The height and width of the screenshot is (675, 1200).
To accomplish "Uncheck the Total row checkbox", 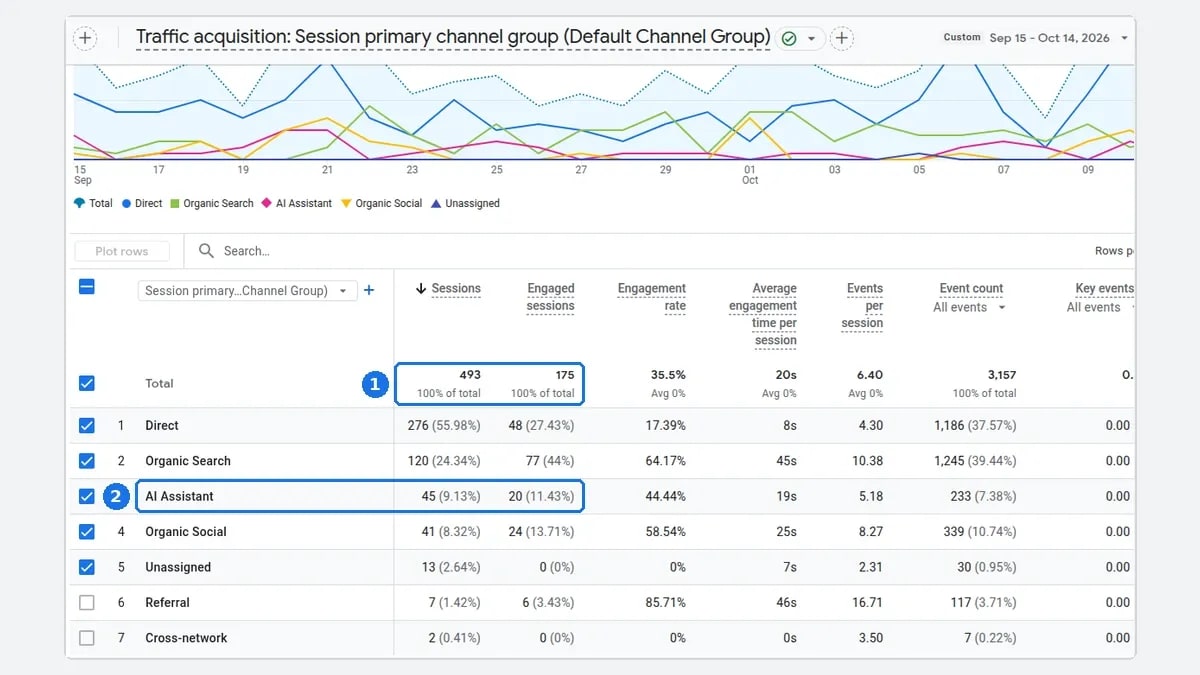I will [x=87, y=383].
